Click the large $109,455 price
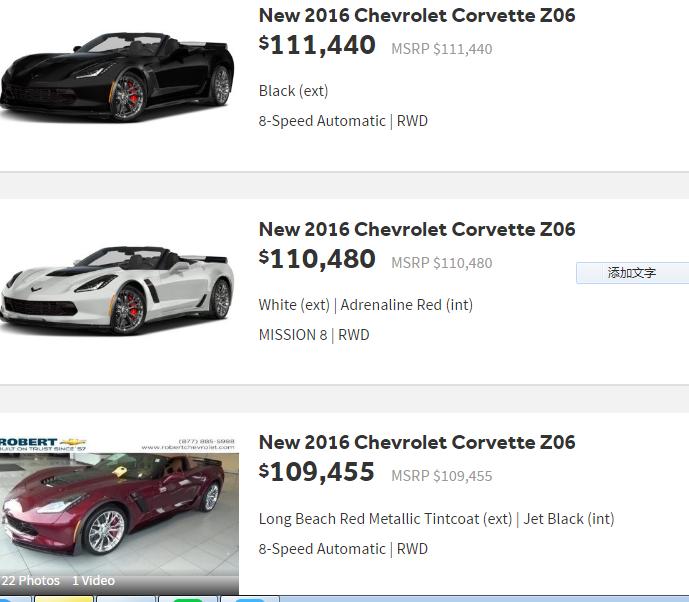The width and height of the screenshot is (689, 602). 317,472
